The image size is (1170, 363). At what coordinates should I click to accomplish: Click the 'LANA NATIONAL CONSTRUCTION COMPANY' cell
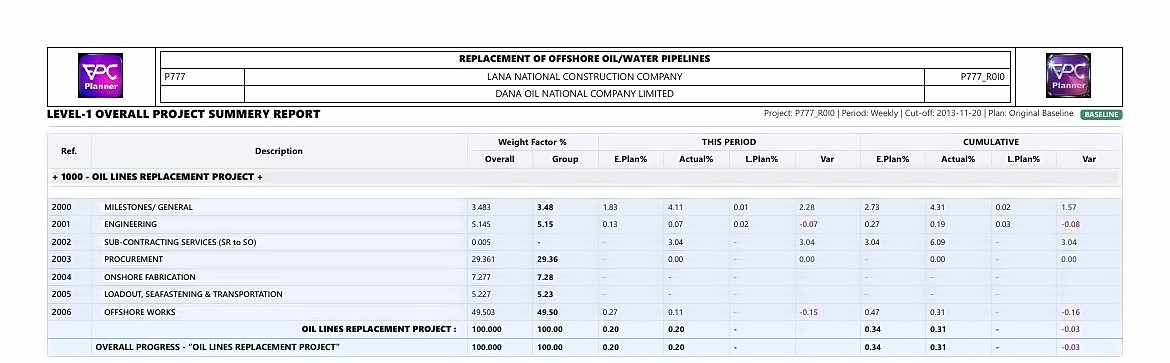click(584, 76)
